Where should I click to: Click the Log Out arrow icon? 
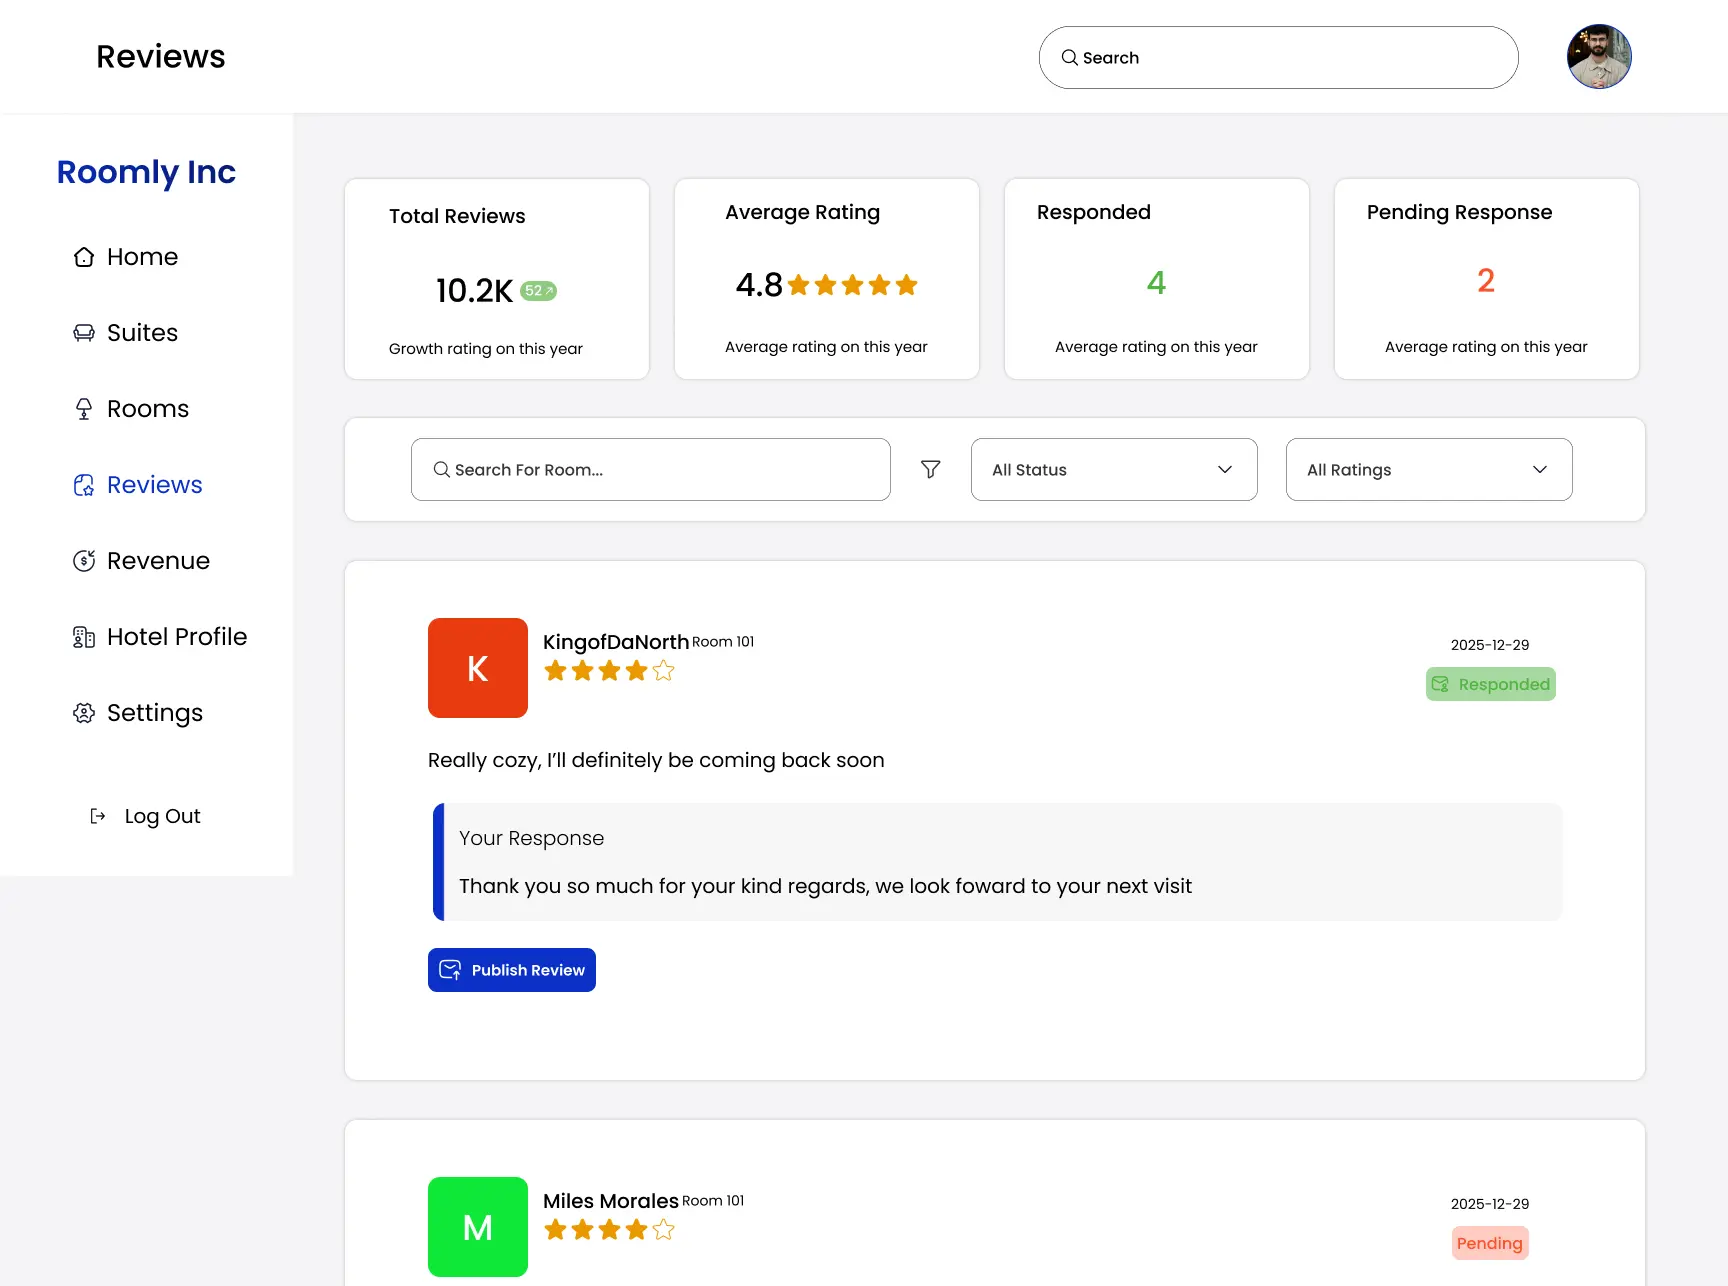coord(98,816)
